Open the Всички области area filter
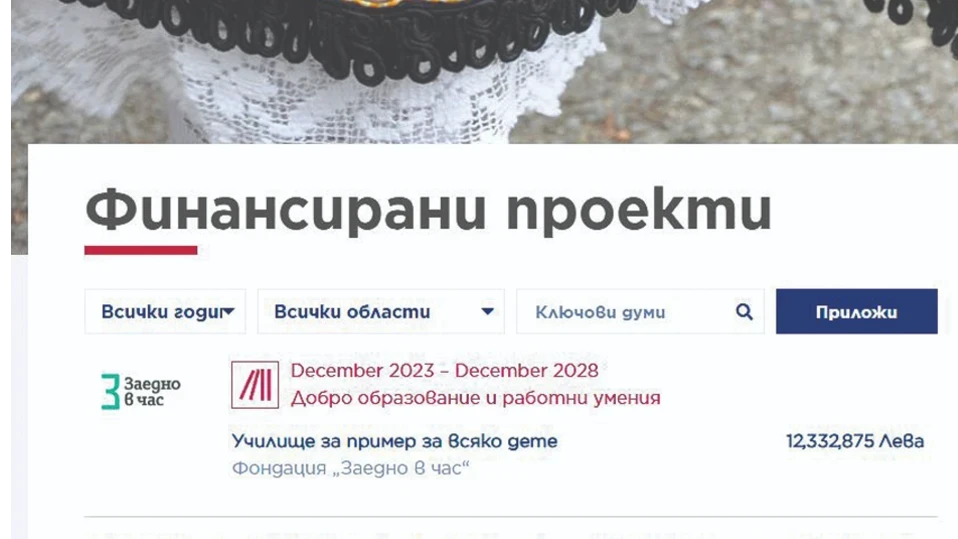 click(x=381, y=312)
